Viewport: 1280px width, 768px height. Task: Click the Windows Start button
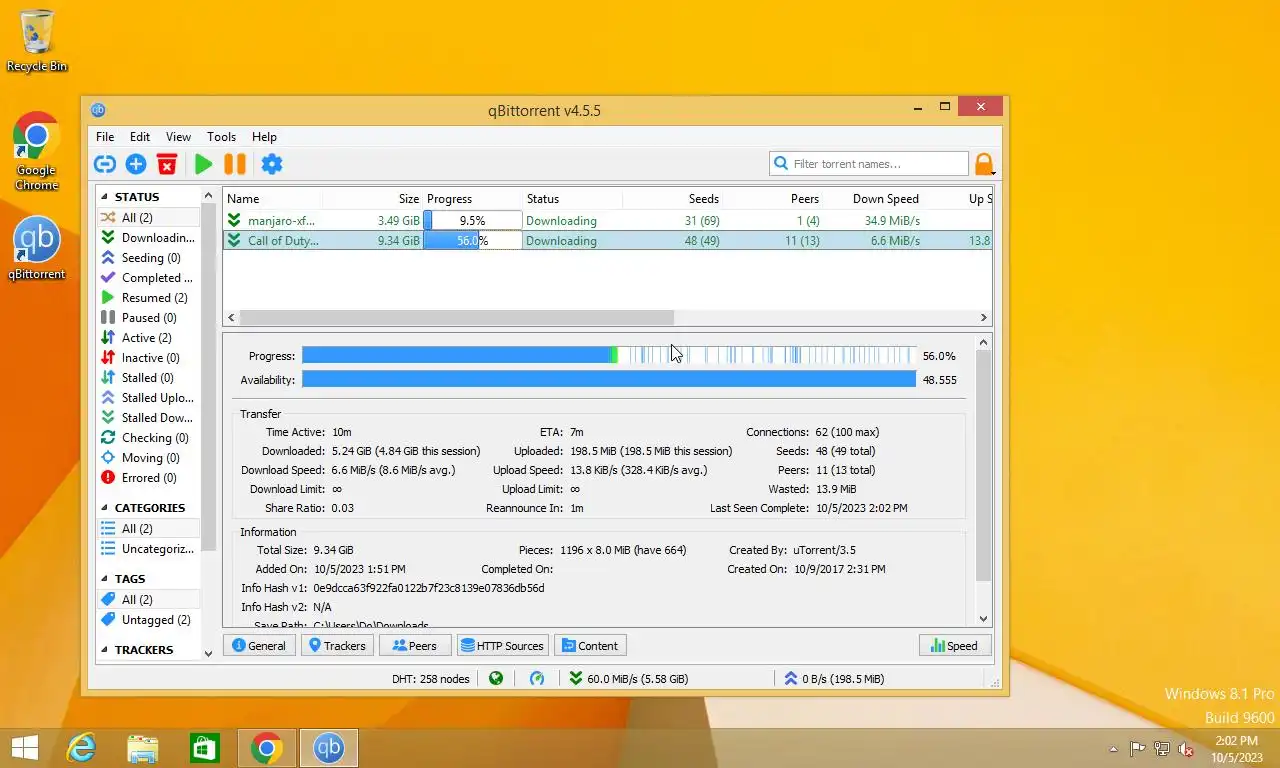[24, 748]
